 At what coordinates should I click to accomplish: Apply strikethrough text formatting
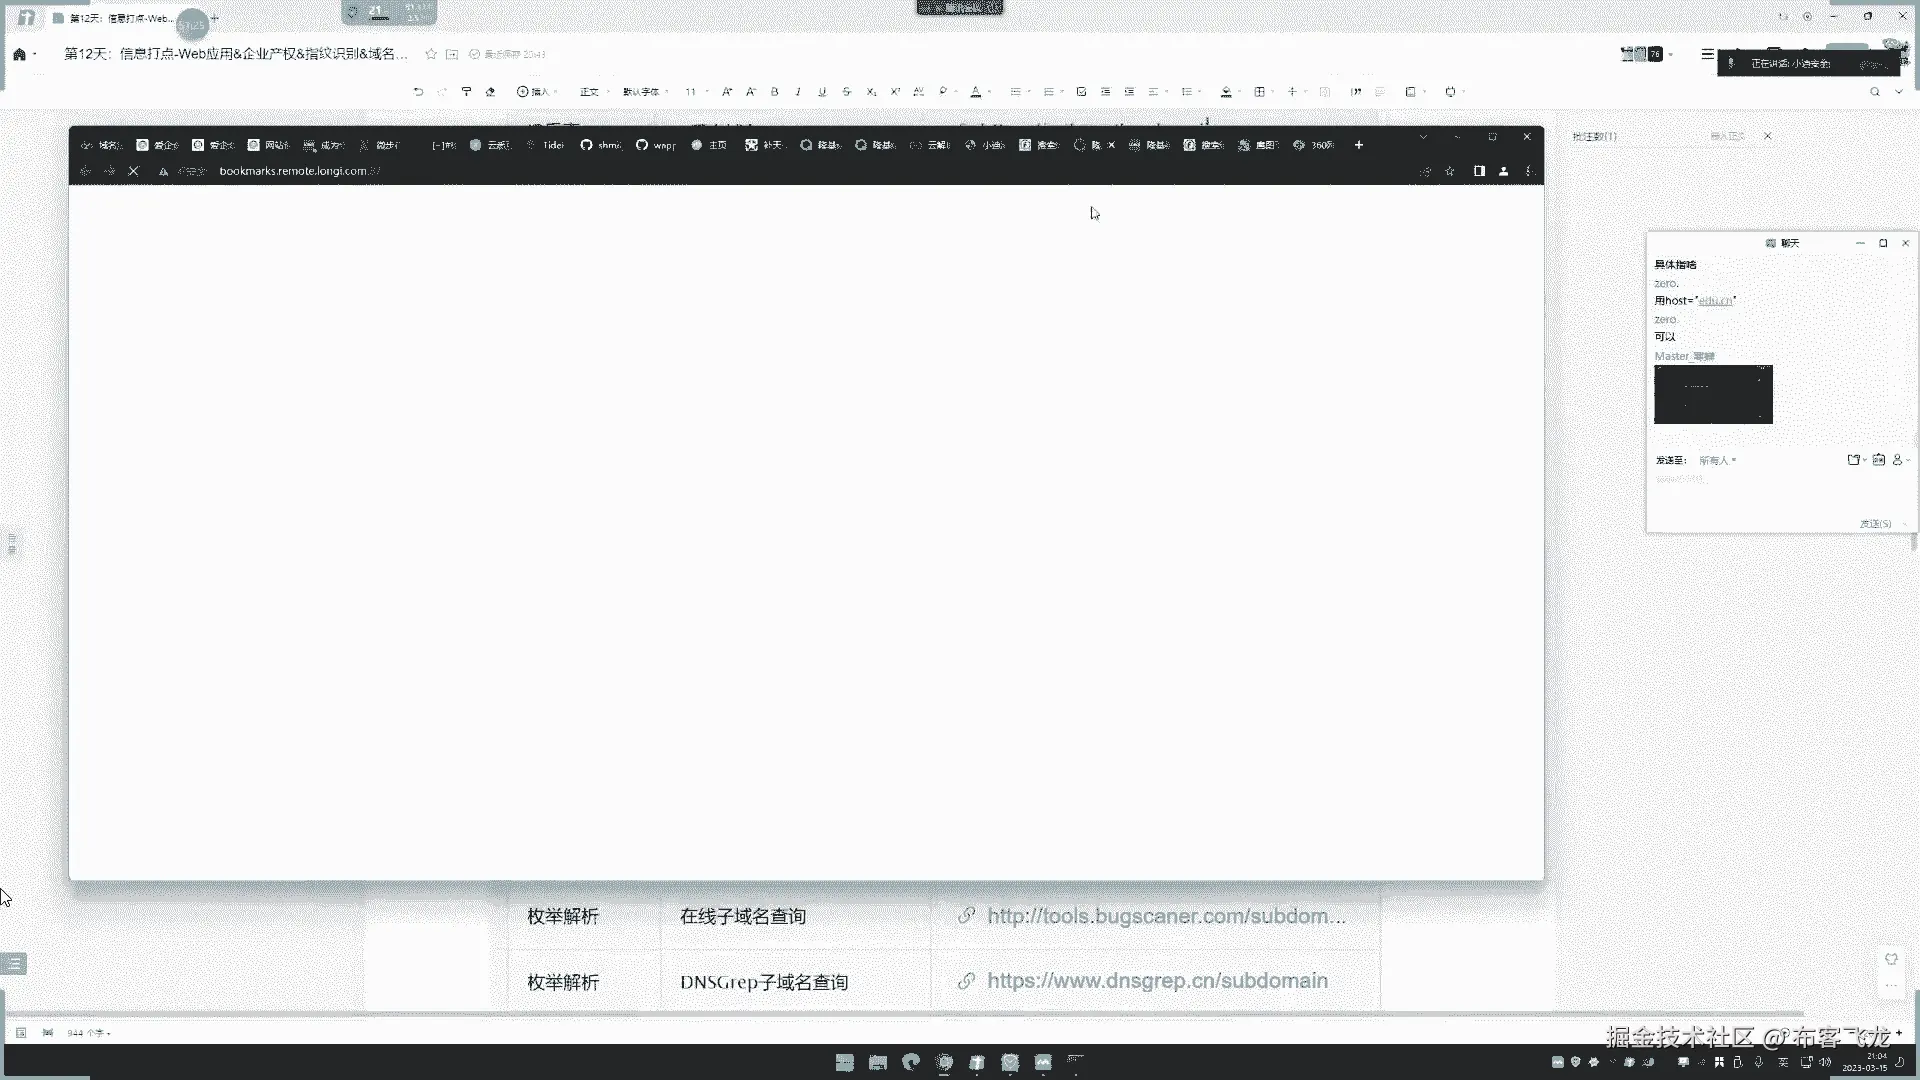846,92
